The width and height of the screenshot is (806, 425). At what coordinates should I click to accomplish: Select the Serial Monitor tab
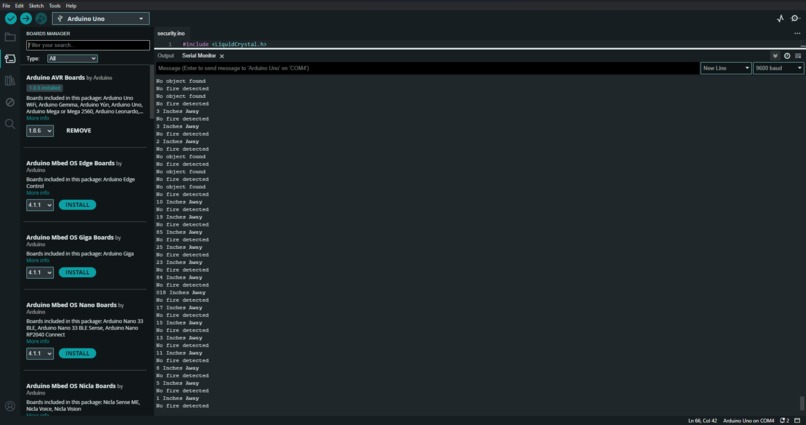coord(199,56)
